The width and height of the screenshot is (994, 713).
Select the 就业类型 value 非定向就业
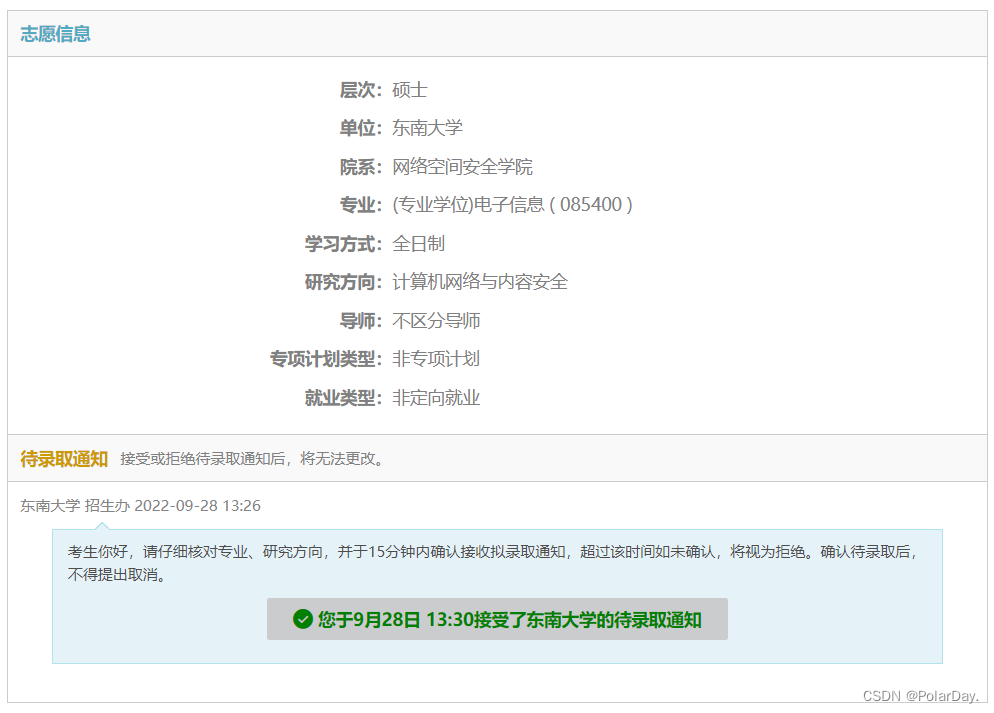coord(436,398)
